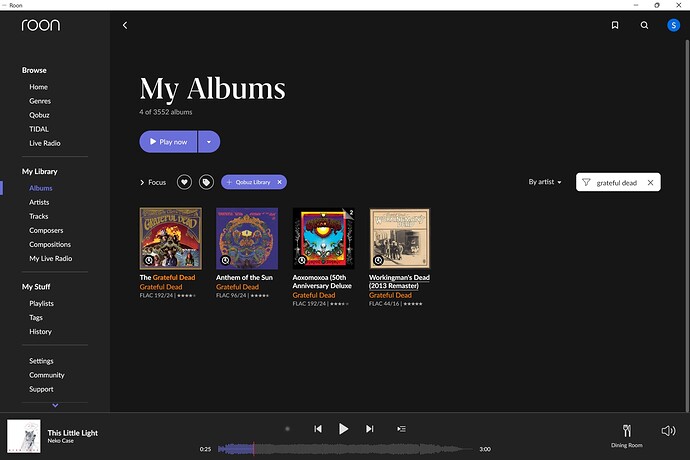Open the Dining Room zone picker
Screen dimensions: 690x460
(x=627, y=436)
